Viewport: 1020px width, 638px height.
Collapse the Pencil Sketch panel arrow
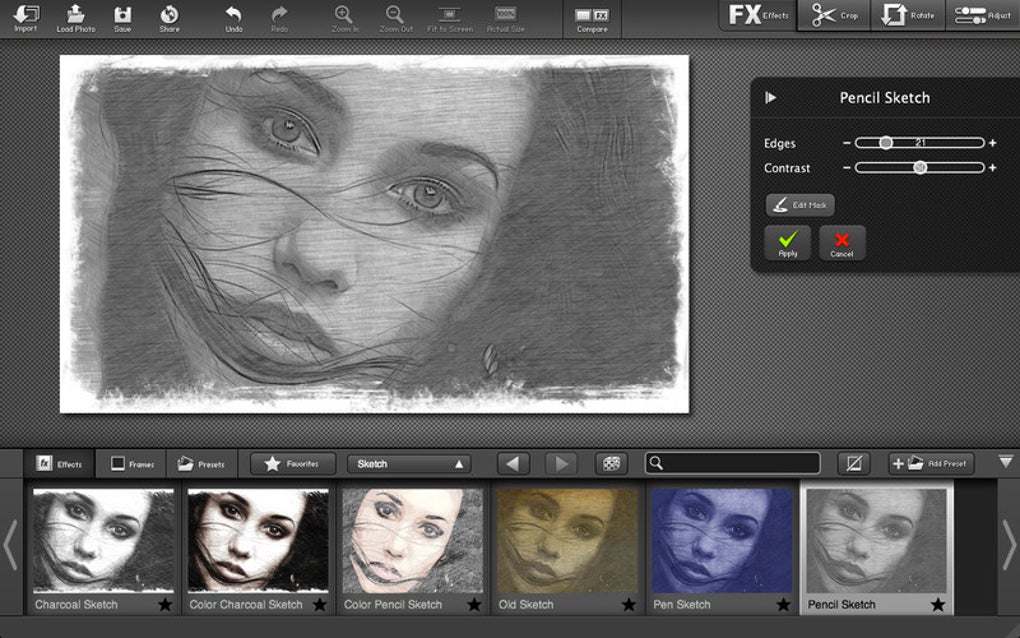(x=770, y=98)
